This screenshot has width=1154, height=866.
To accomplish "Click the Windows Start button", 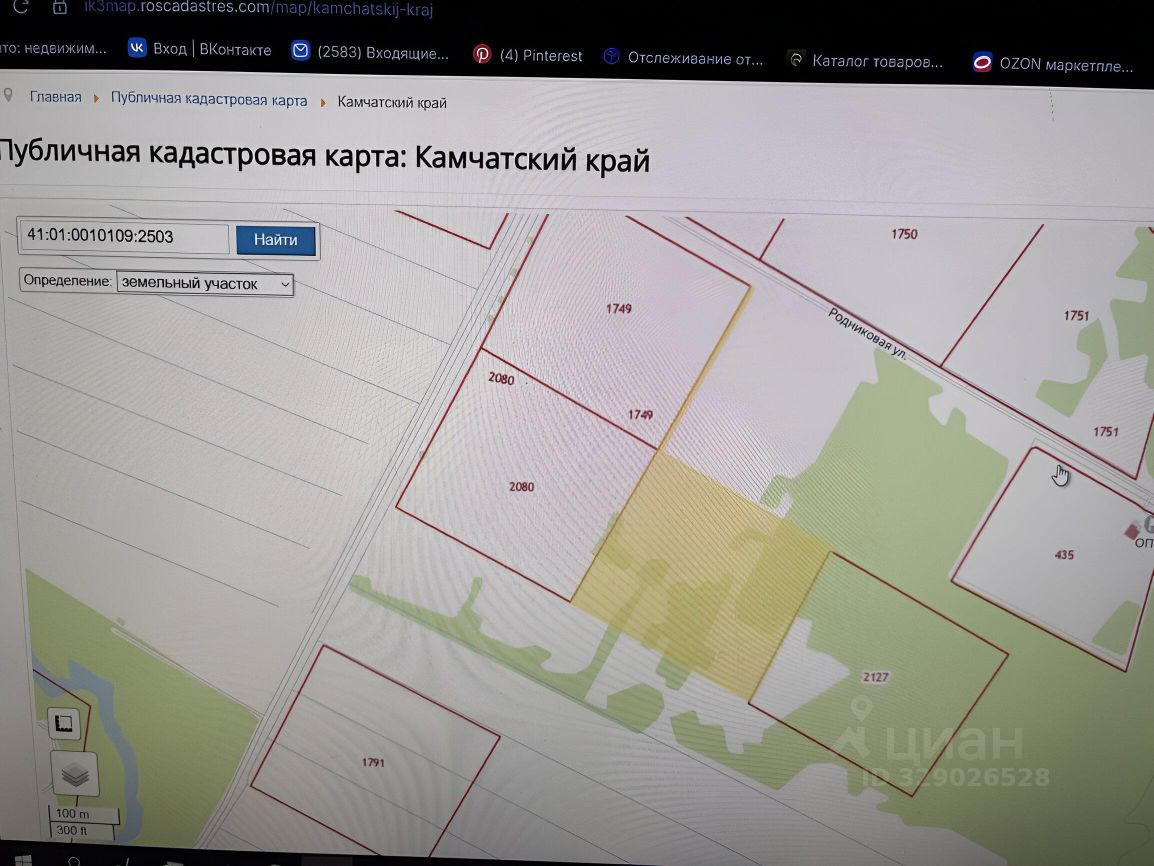I will click(23, 860).
